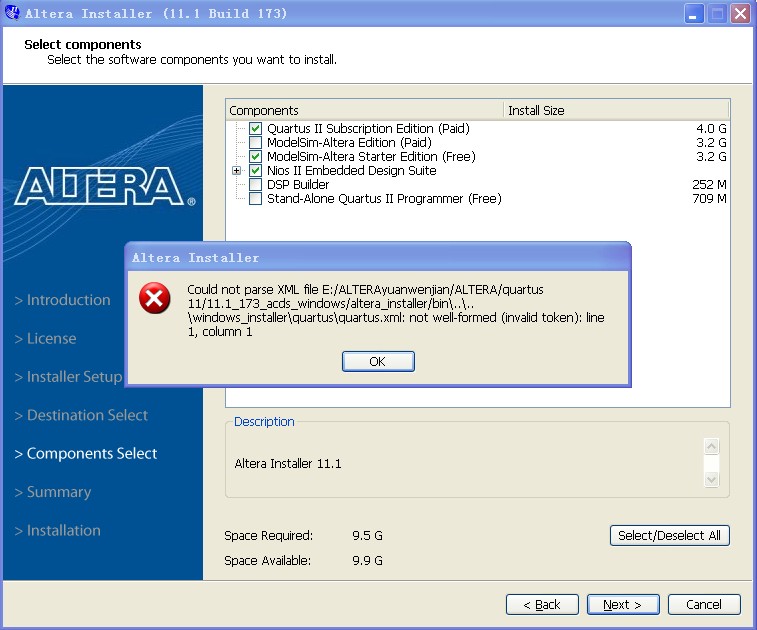Click the ModelSim-Altera Starter Edition label
This screenshot has height=630, width=757.
coord(371,156)
